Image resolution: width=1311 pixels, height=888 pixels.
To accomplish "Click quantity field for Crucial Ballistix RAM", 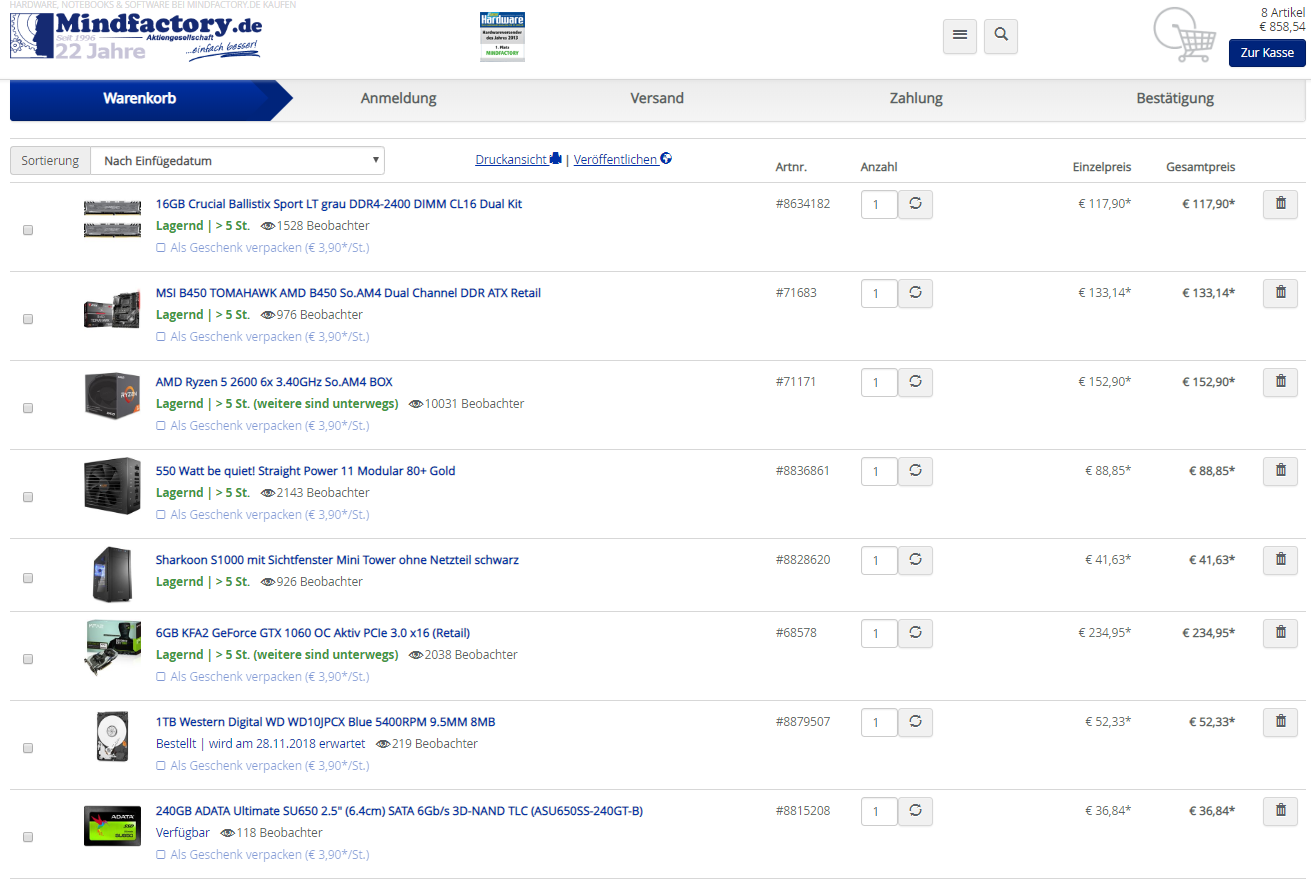I will pos(879,205).
